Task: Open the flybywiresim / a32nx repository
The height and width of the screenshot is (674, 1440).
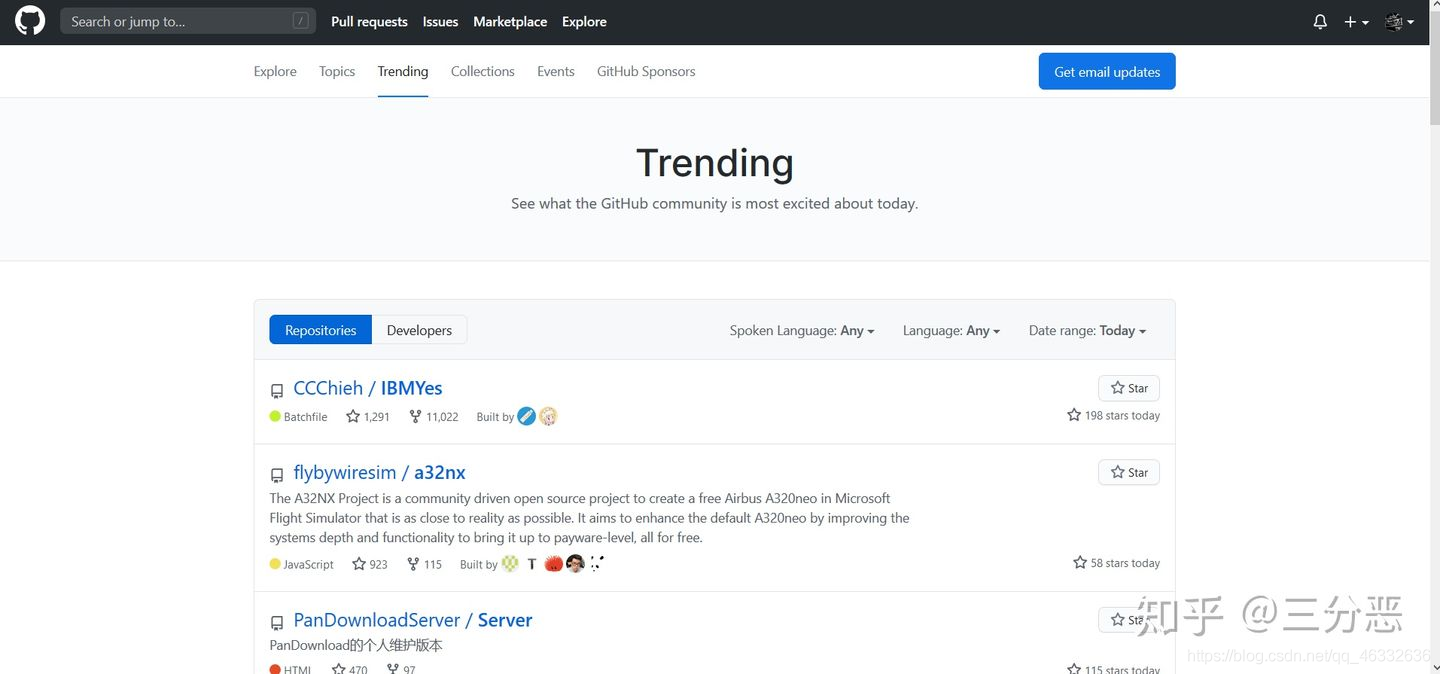Action: (380, 472)
